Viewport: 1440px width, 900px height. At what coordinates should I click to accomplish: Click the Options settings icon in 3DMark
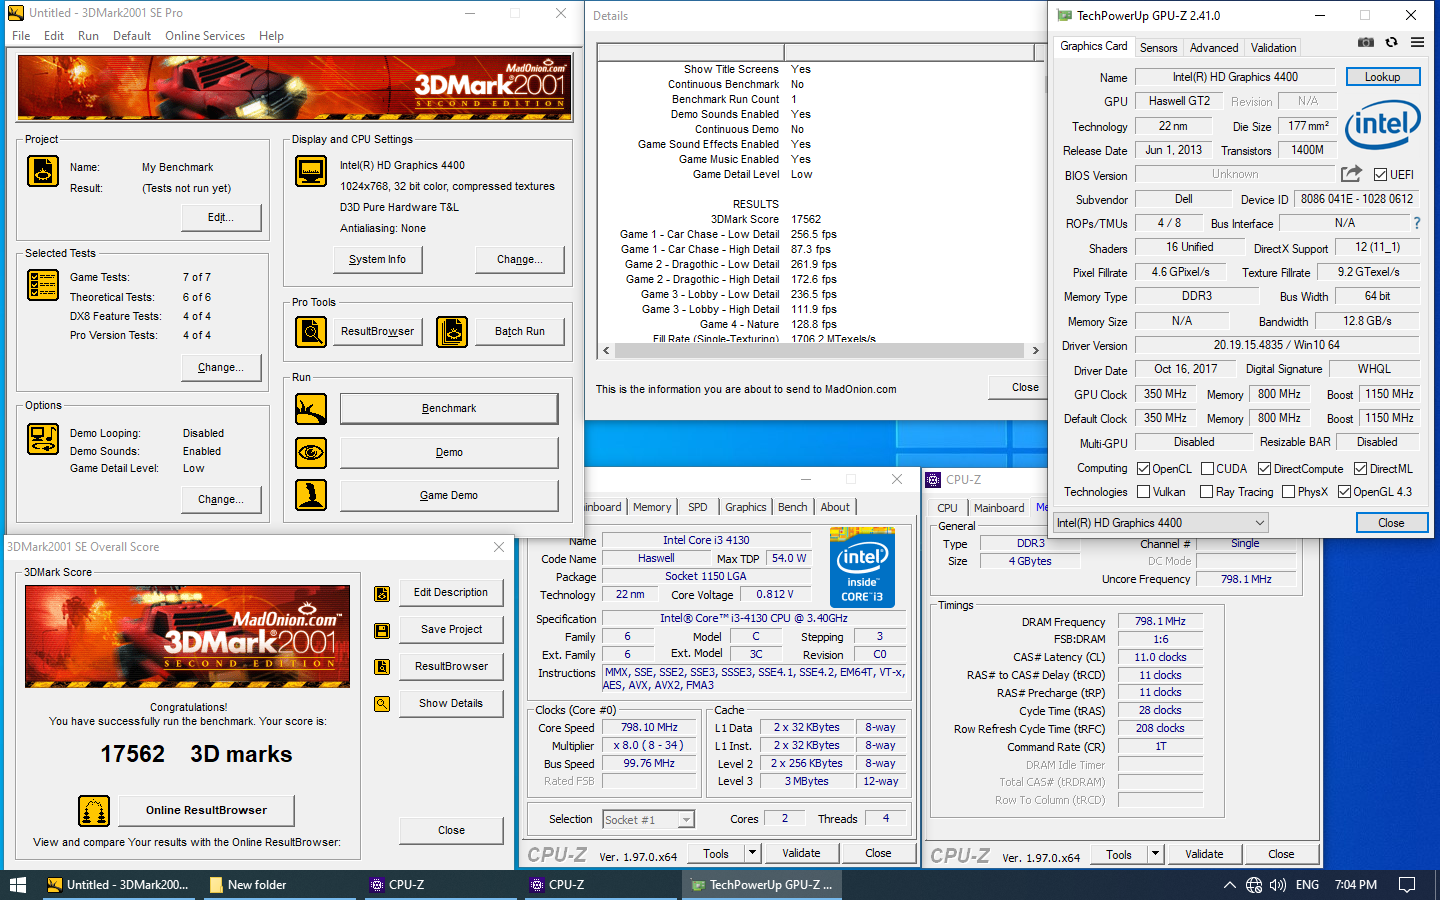[x=43, y=438]
